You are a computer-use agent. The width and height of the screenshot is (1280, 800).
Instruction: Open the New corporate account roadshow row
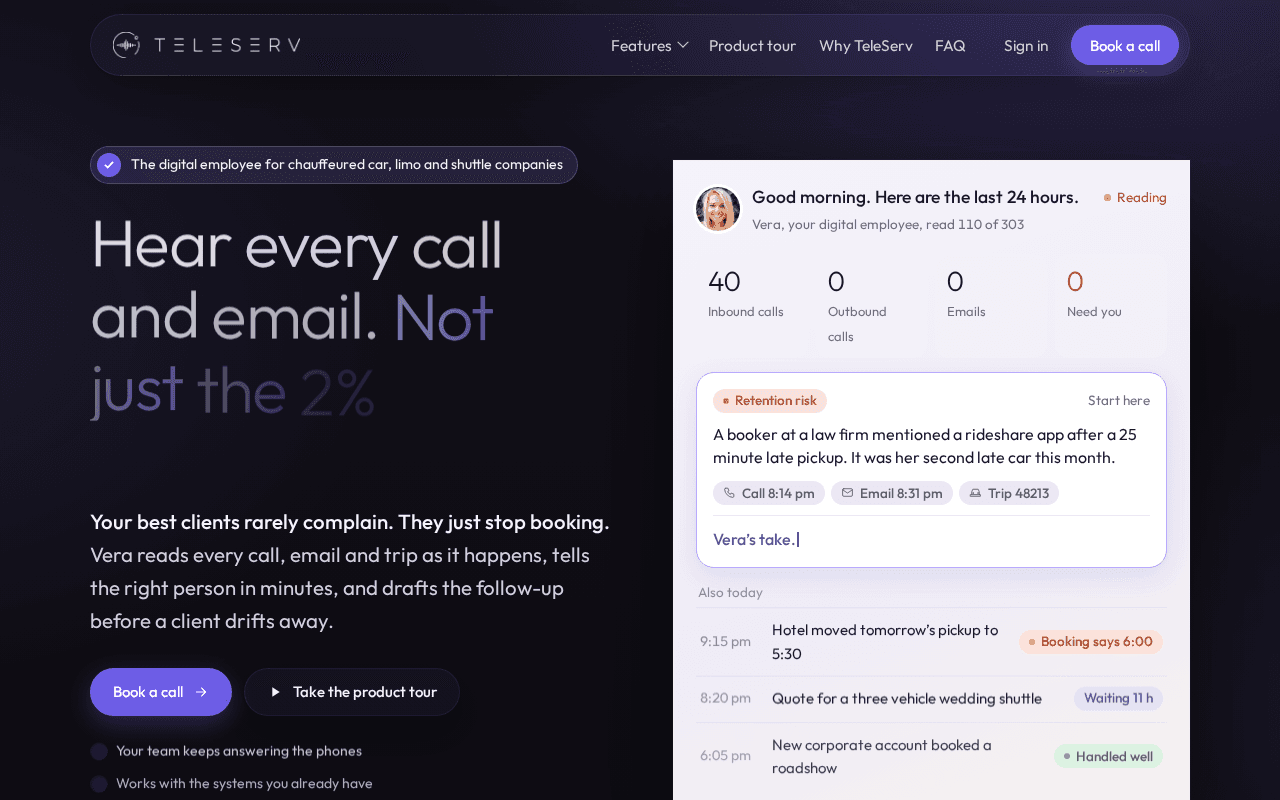(x=931, y=756)
